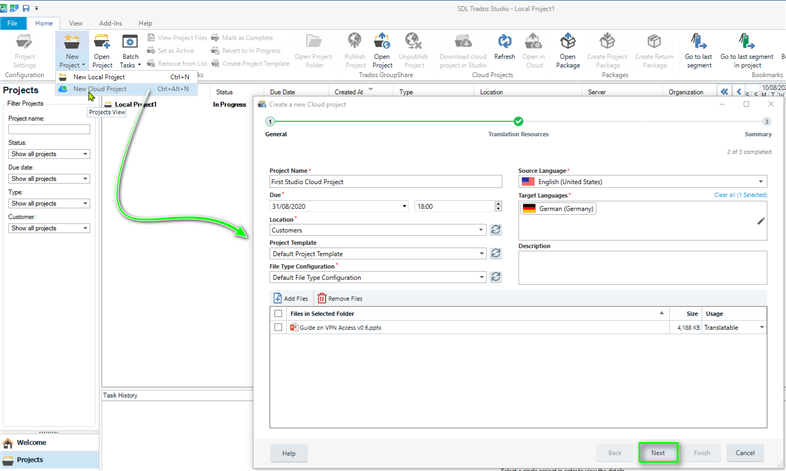Refresh the Cloud Projects list
This screenshot has height=471, width=786.
[504, 47]
